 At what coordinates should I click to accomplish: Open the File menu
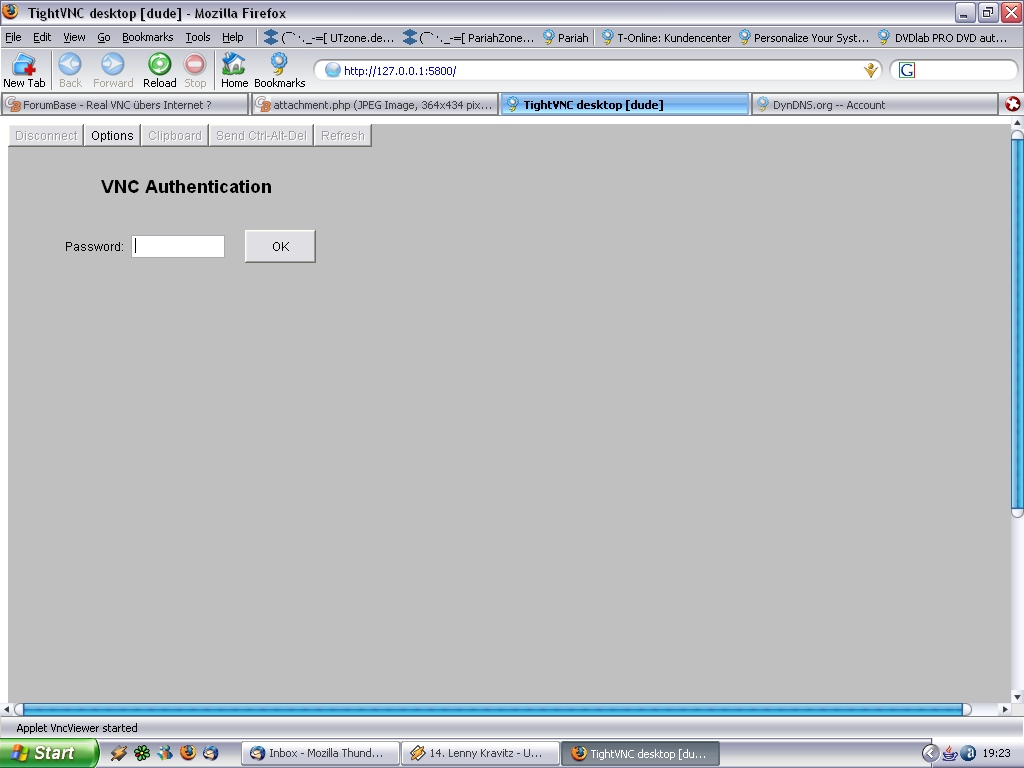(13, 37)
